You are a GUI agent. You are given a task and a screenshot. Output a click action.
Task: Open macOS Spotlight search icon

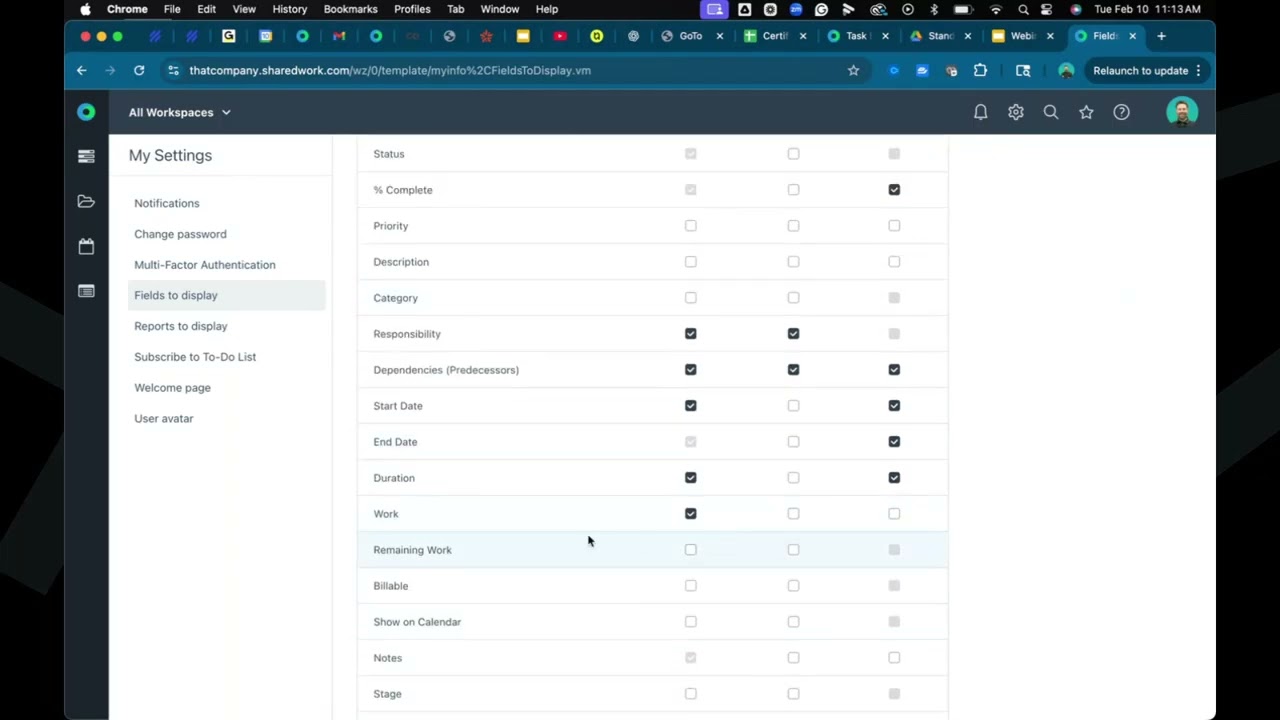coord(1023,9)
